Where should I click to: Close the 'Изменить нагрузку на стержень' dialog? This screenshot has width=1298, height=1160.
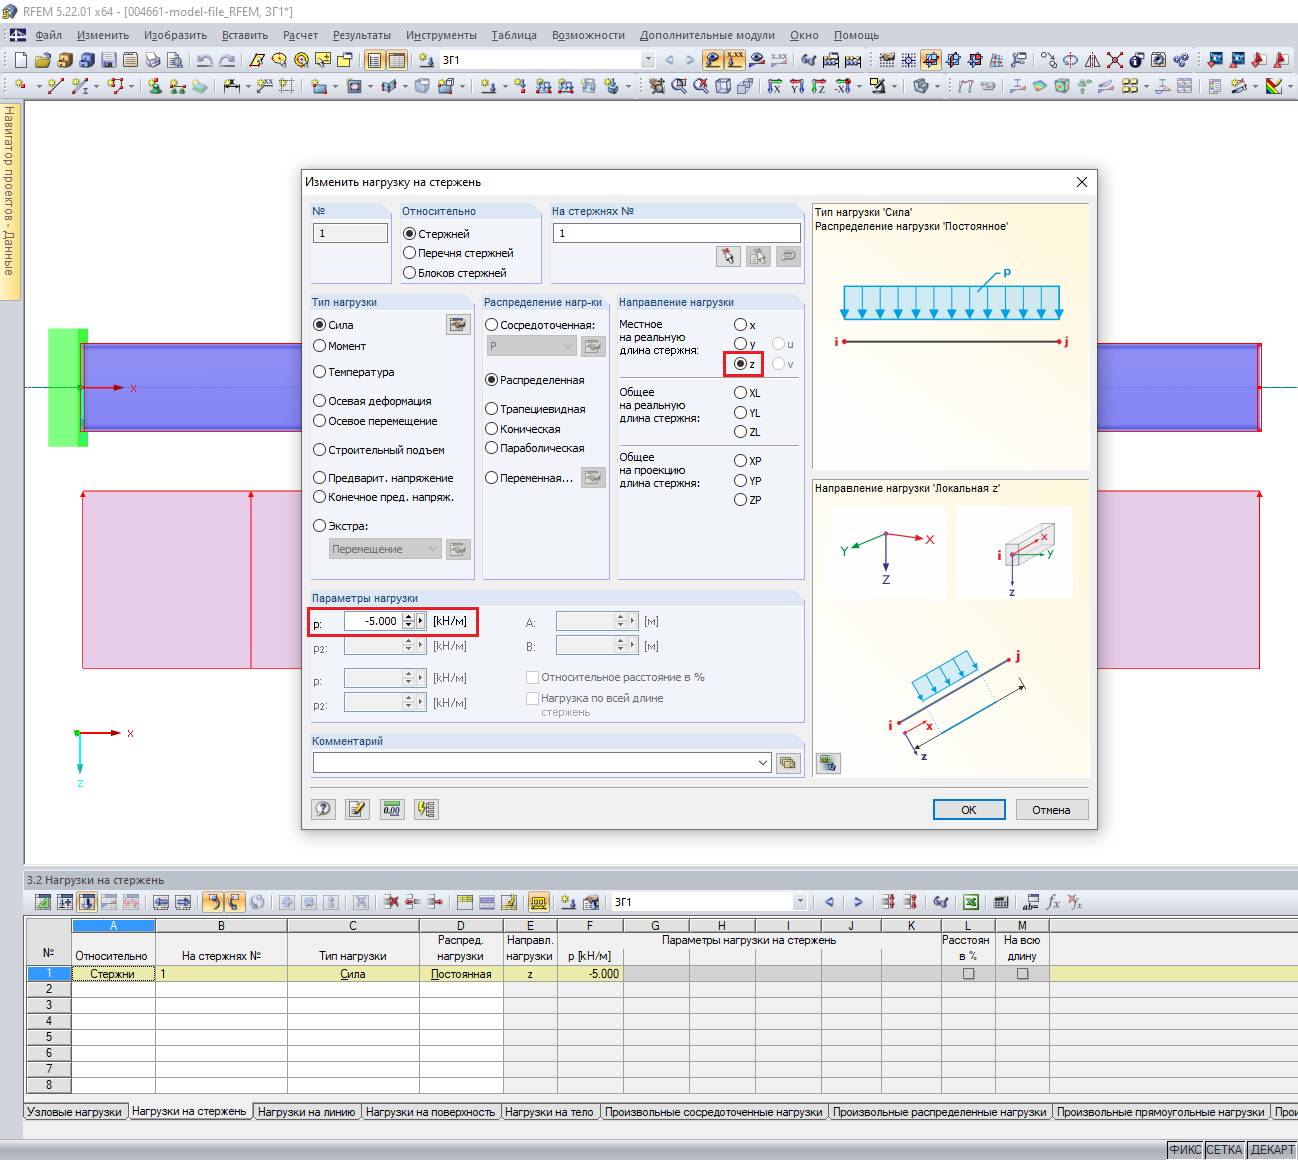click(x=1081, y=182)
